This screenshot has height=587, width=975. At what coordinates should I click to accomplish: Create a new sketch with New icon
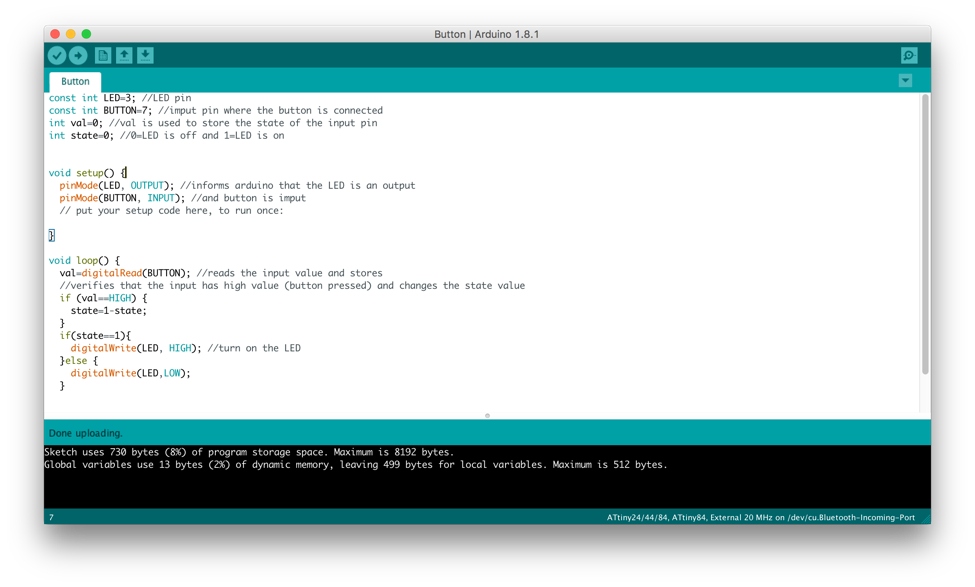point(103,55)
